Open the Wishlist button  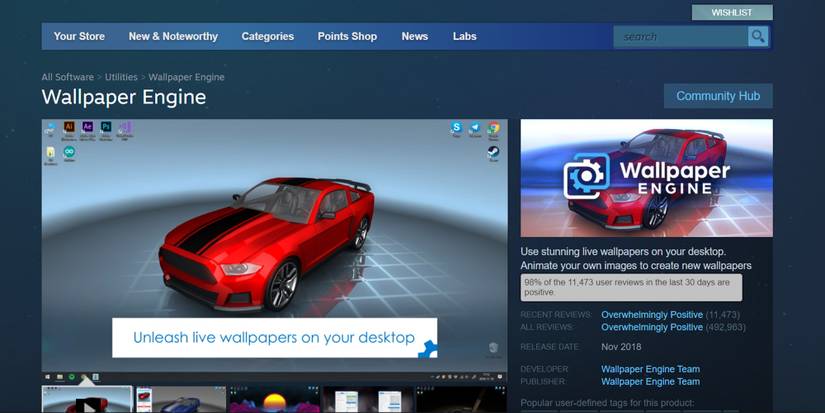731,12
